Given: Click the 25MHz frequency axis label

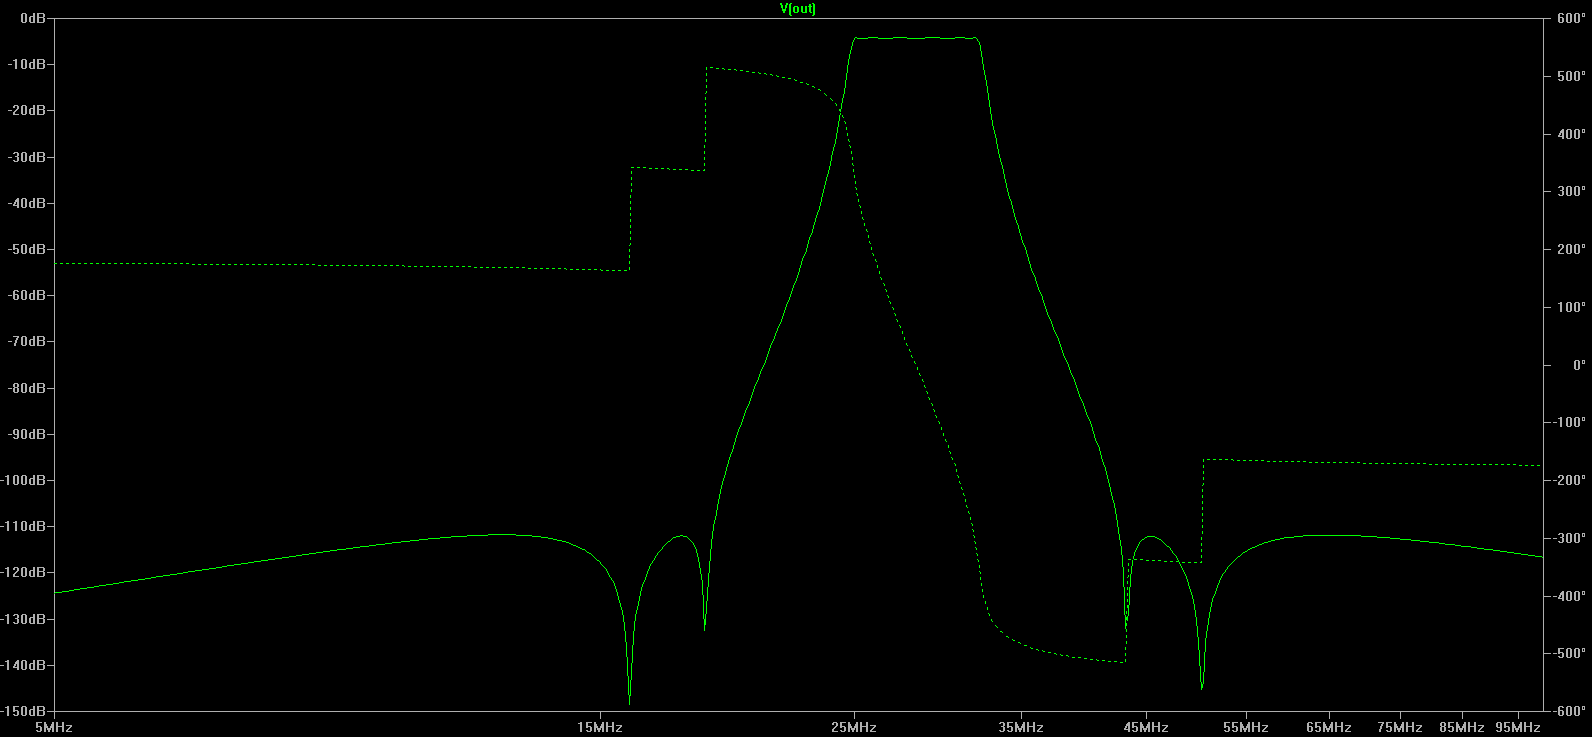Looking at the screenshot, I should tap(853, 727).
